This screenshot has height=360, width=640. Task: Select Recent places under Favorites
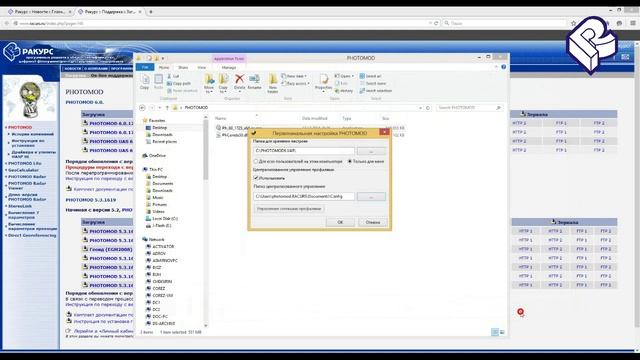[164, 142]
